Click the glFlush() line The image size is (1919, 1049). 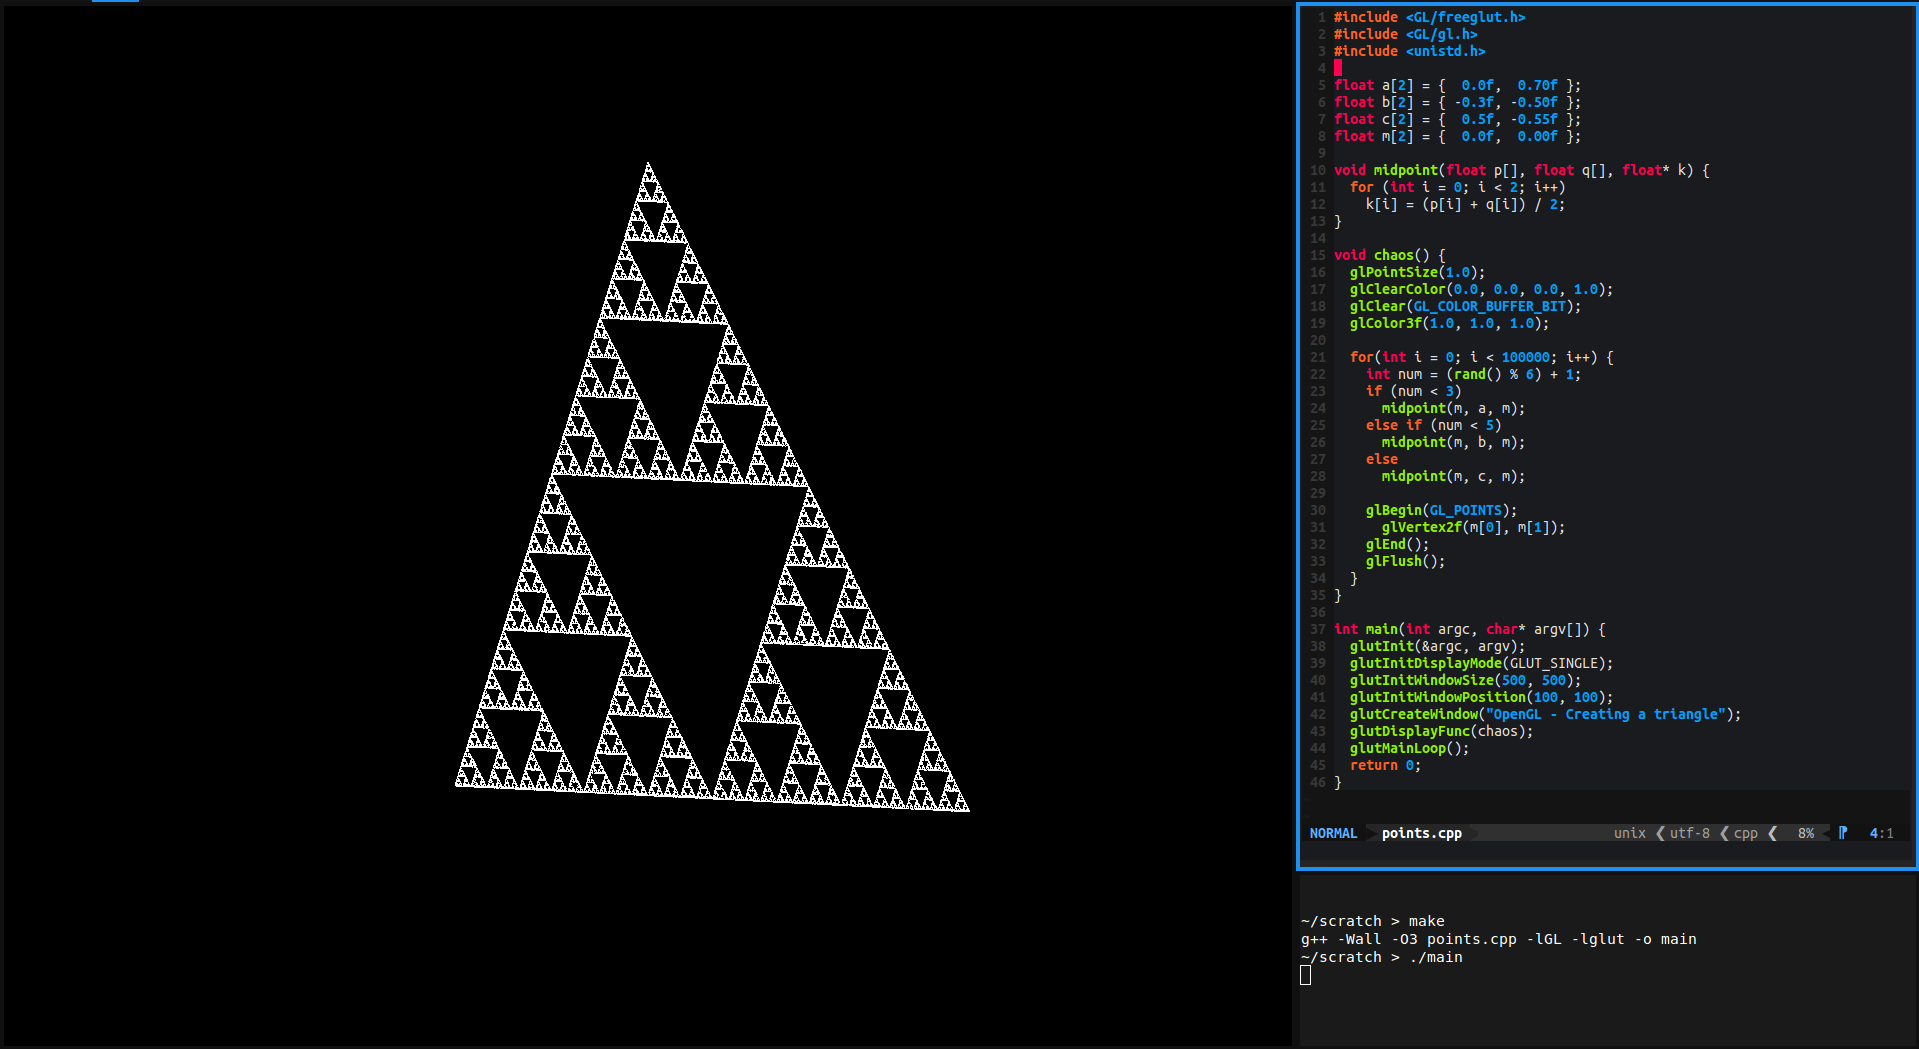[x=1405, y=561]
